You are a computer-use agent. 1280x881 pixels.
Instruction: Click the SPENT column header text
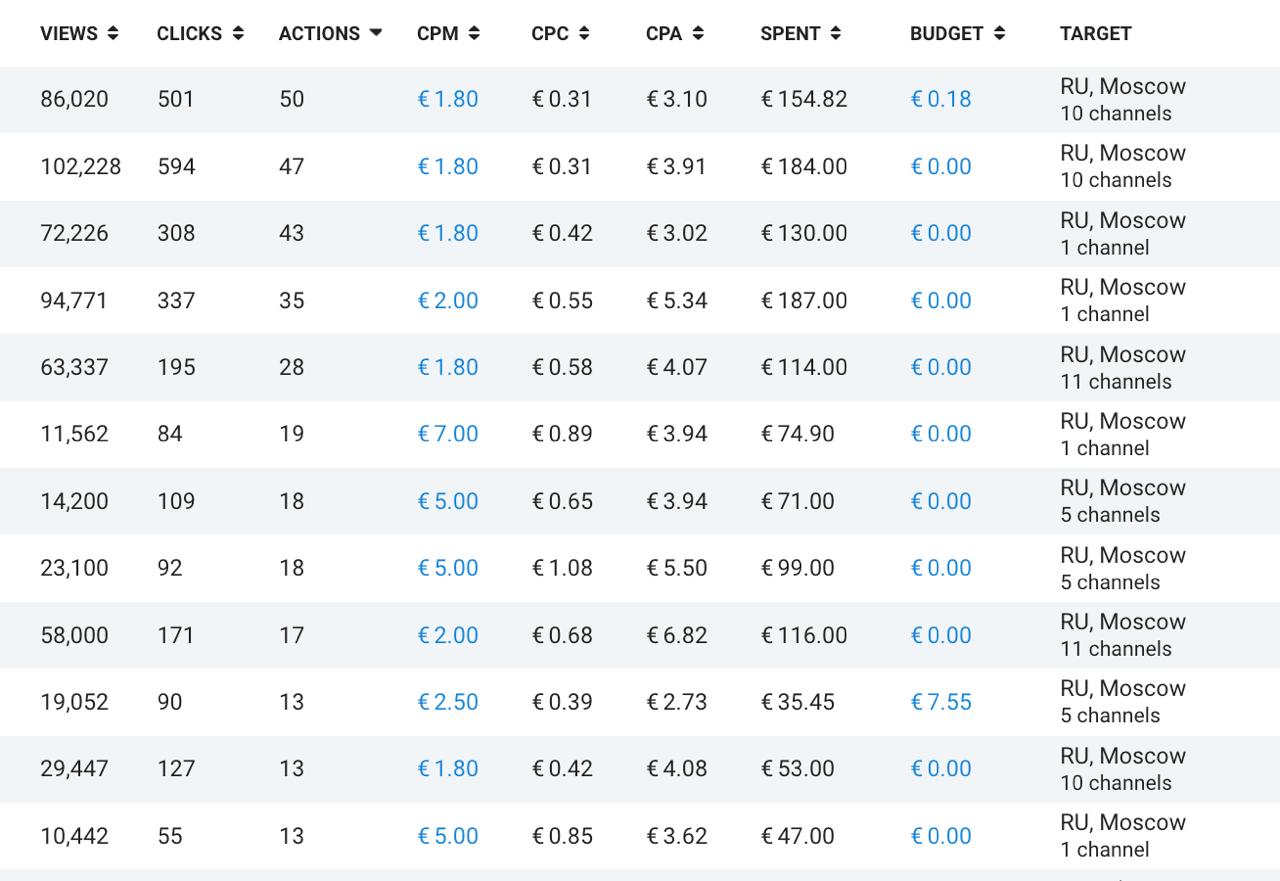click(790, 33)
